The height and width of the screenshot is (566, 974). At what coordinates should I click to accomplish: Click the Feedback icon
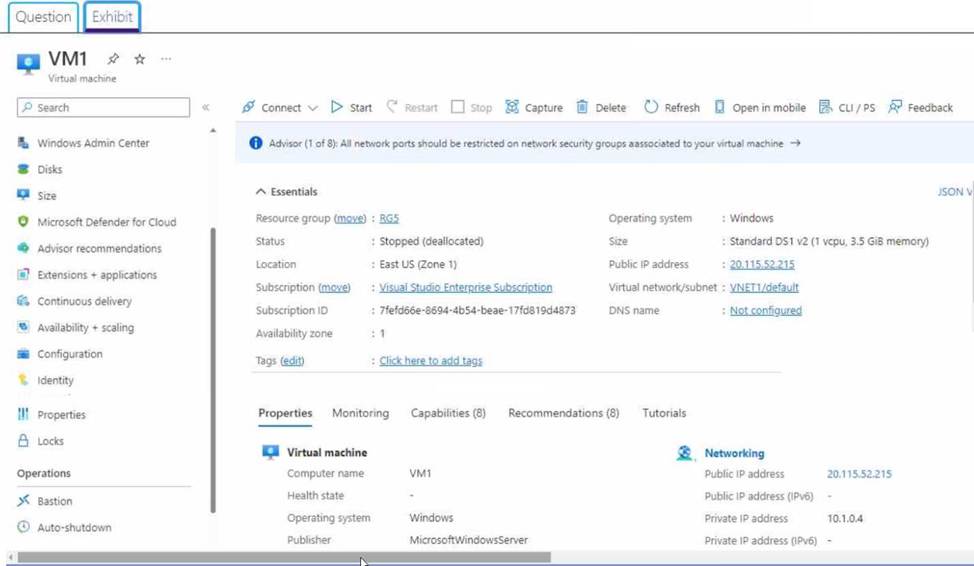pos(895,107)
